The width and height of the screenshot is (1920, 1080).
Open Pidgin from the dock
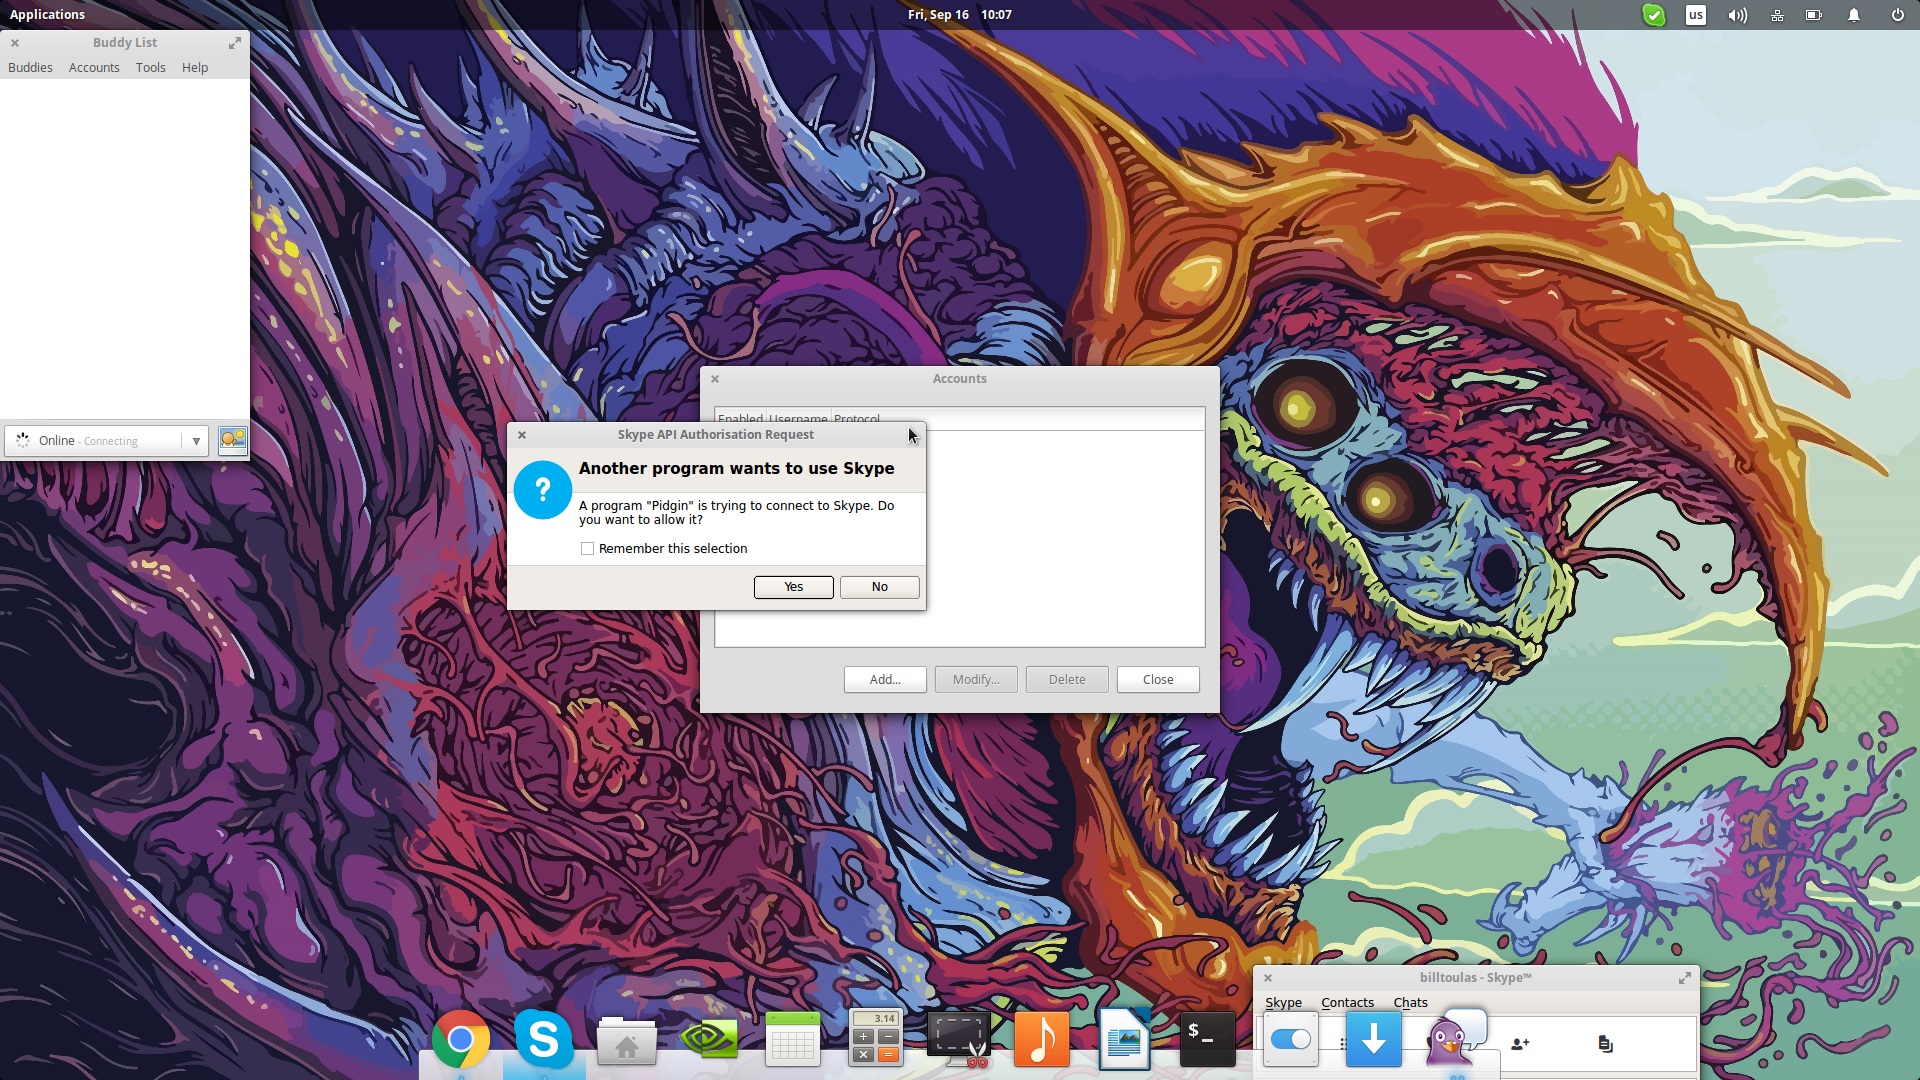(1456, 1039)
